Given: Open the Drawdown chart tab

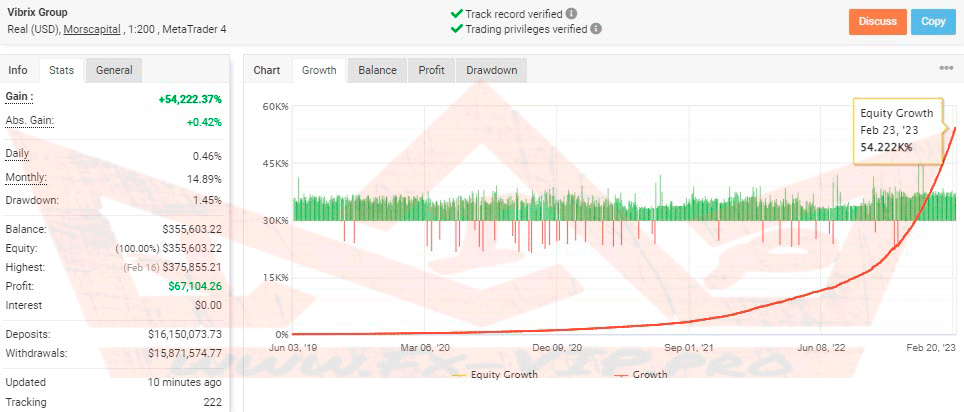Looking at the screenshot, I should pos(491,70).
